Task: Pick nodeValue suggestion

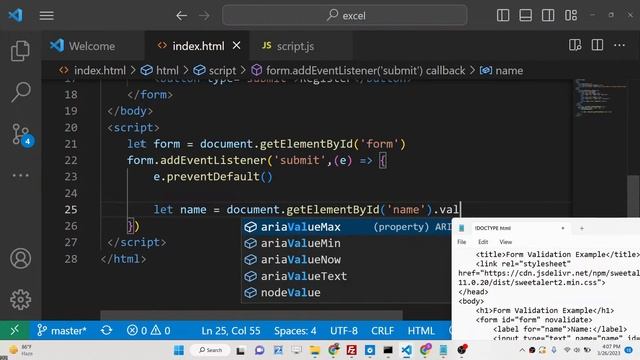Action: click(347, 292)
